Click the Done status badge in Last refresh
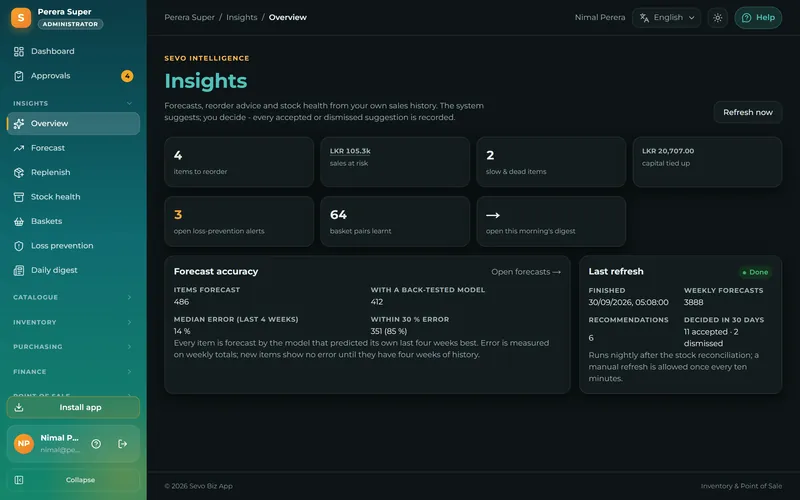 pos(755,272)
